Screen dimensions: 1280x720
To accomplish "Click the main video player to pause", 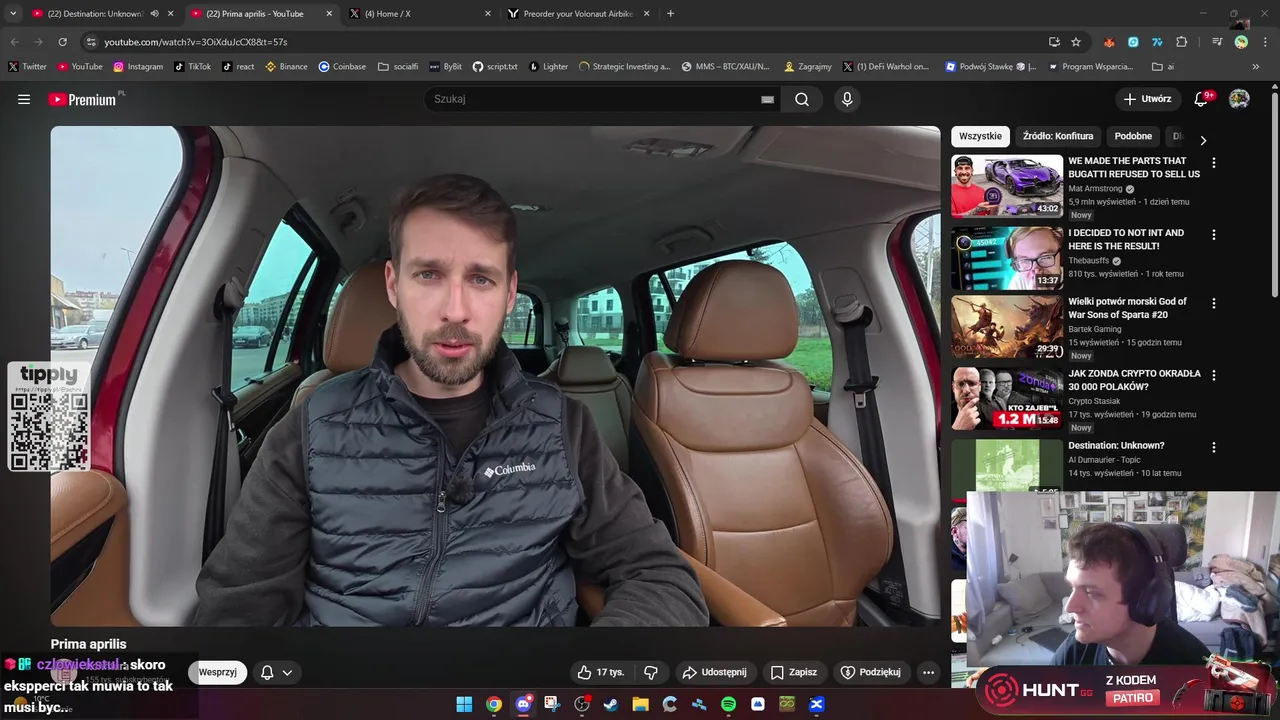I will point(495,376).
